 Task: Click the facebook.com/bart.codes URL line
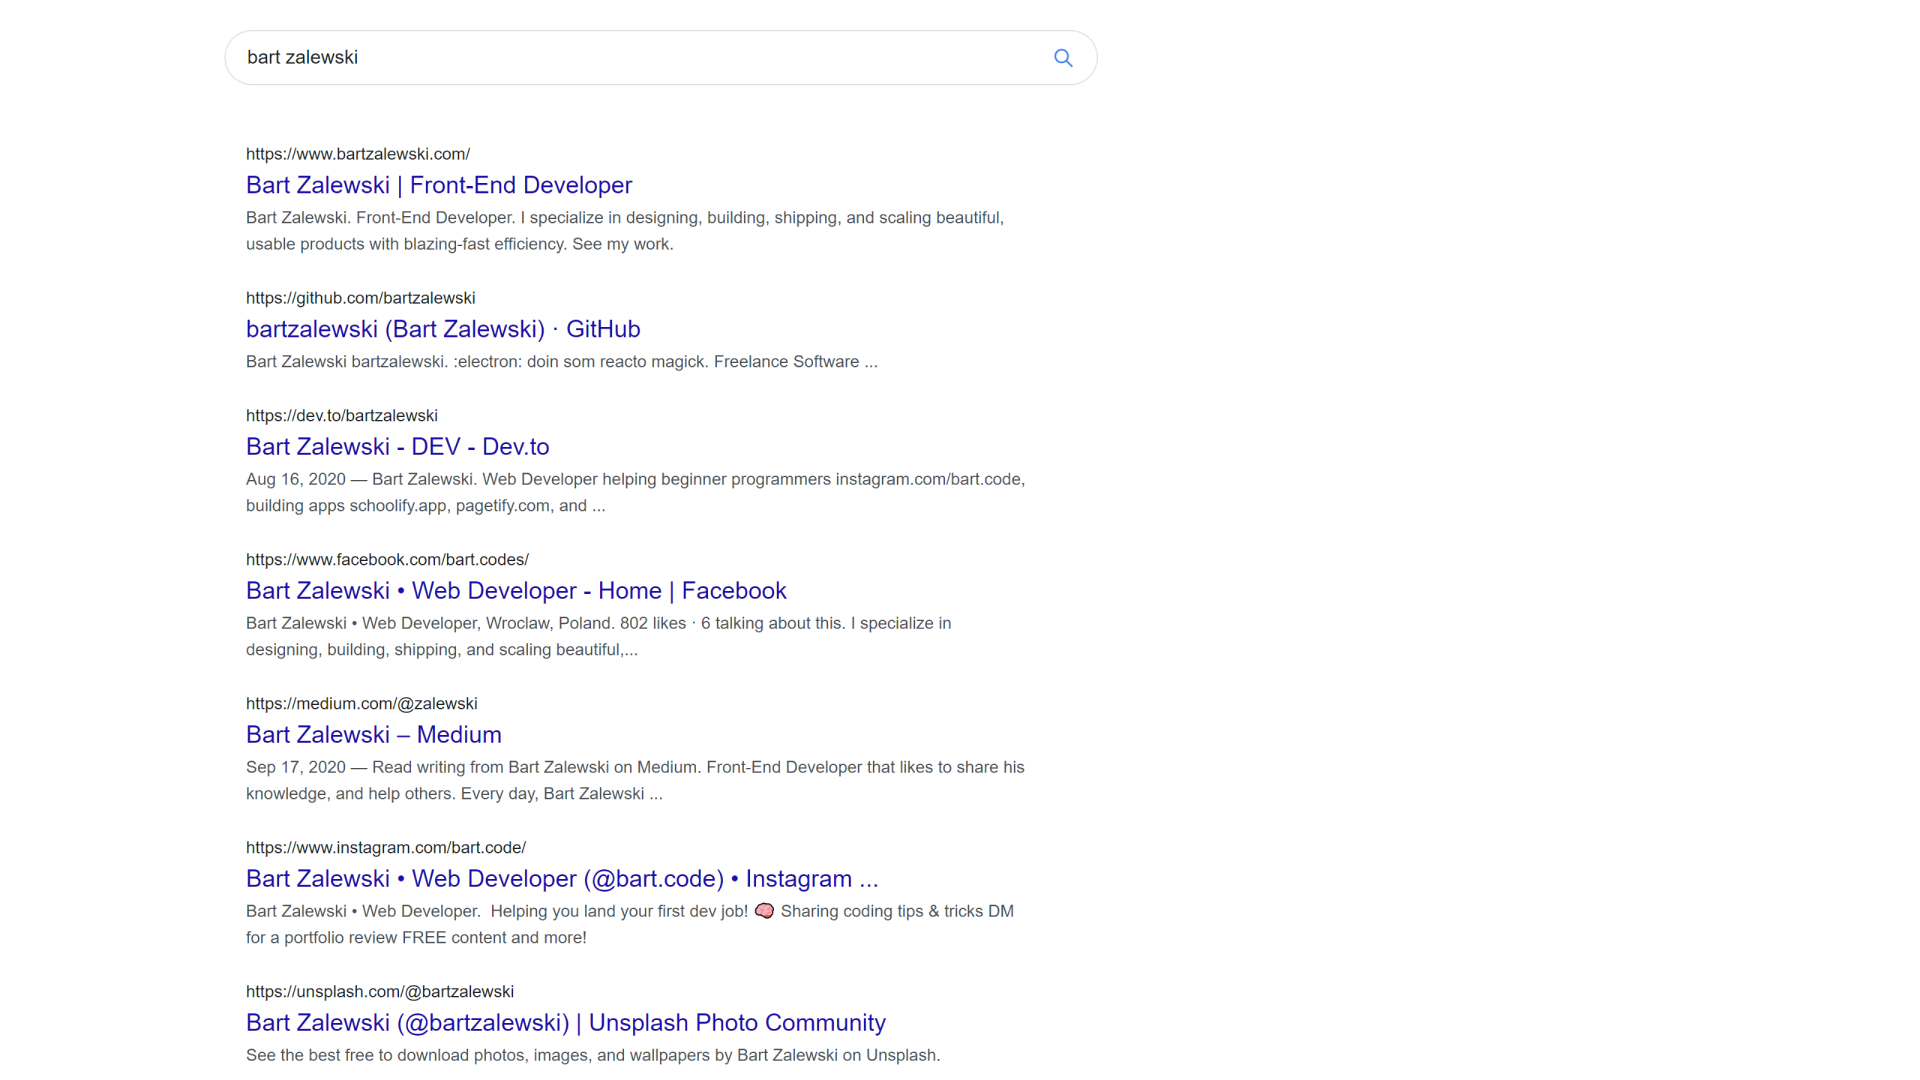pyautogui.click(x=387, y=560)
